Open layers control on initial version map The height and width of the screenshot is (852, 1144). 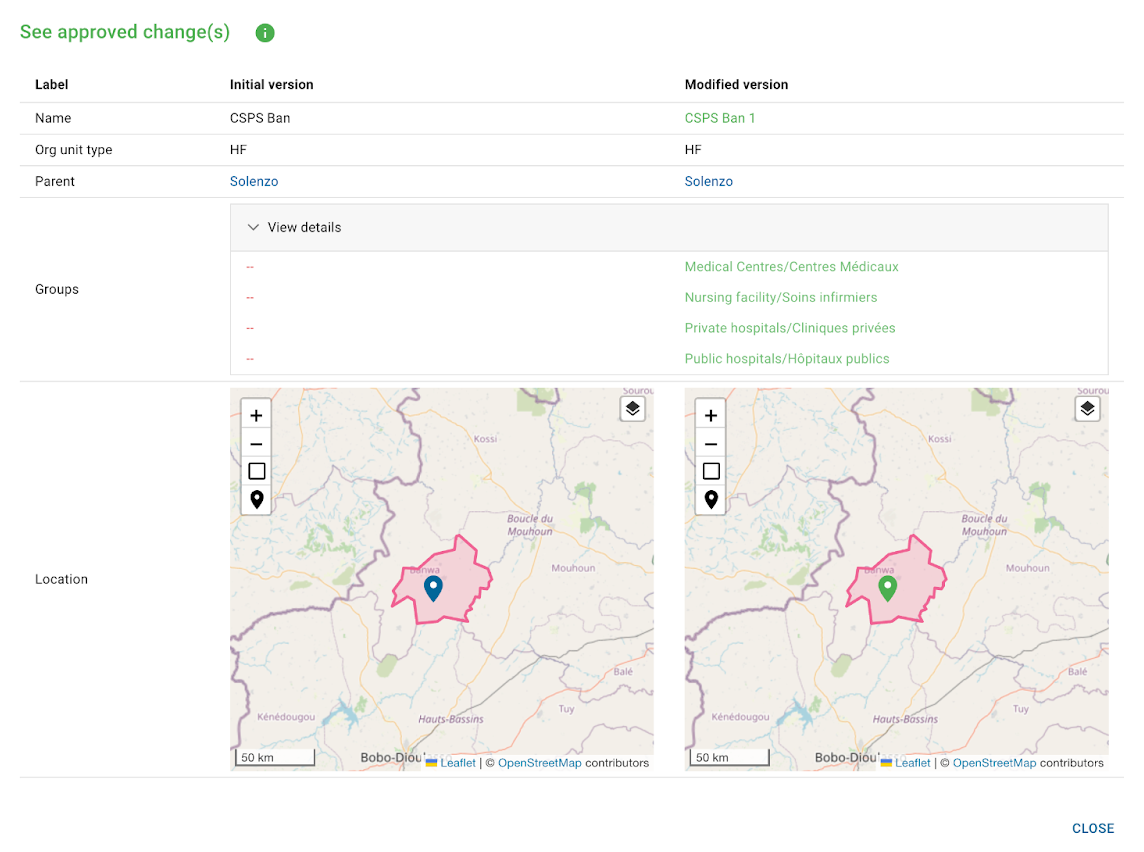(x=633, y=408)
